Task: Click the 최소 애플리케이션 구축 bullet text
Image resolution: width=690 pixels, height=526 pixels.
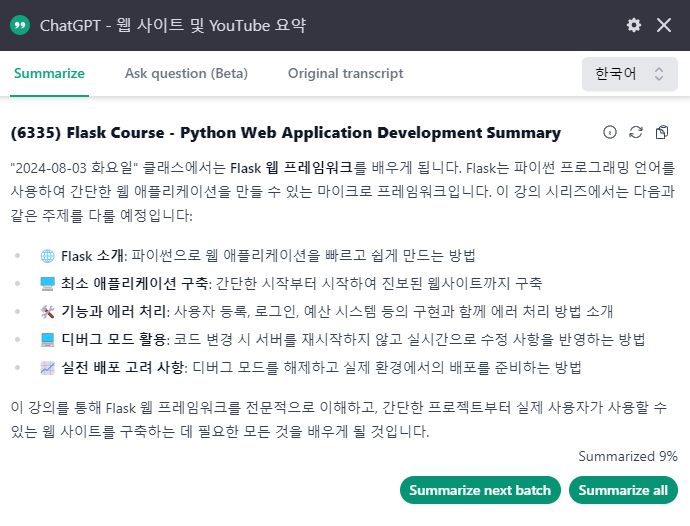Action: point(301,283)
